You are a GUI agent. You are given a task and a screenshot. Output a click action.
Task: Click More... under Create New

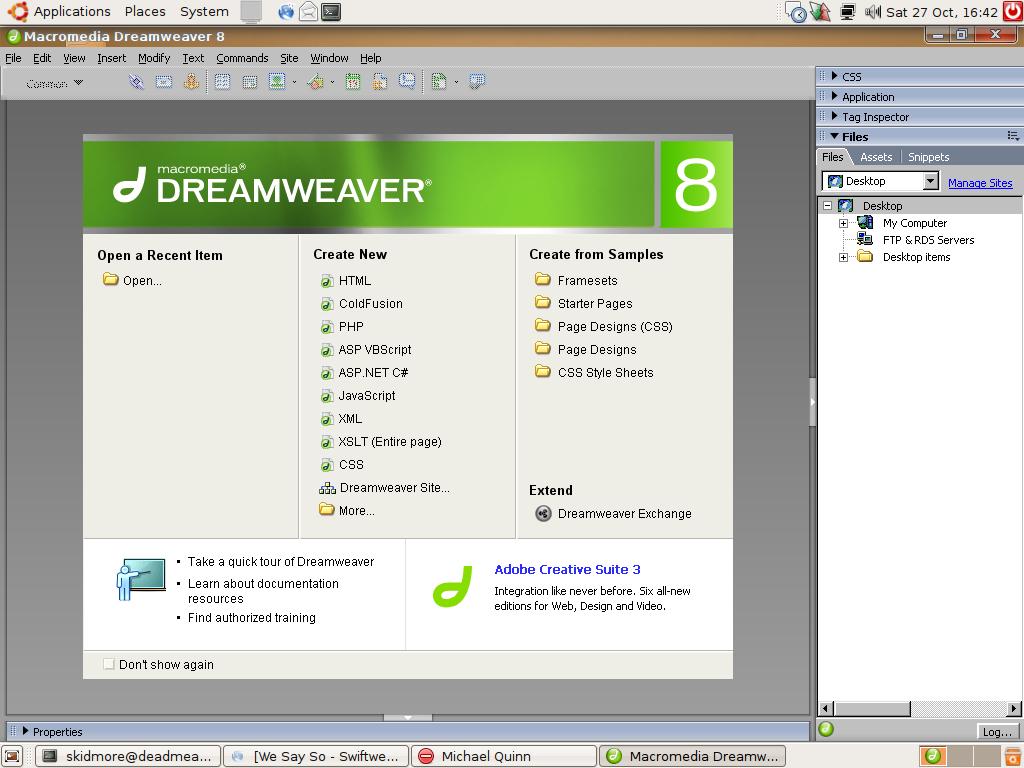[347, 511]
